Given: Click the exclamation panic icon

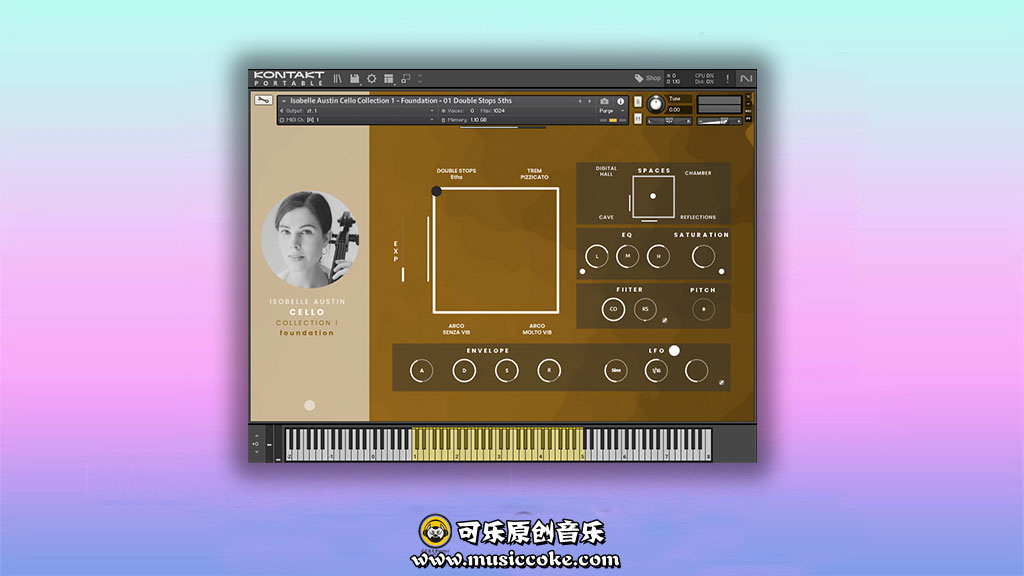Looking at the screenshot, I should (728, 79).
